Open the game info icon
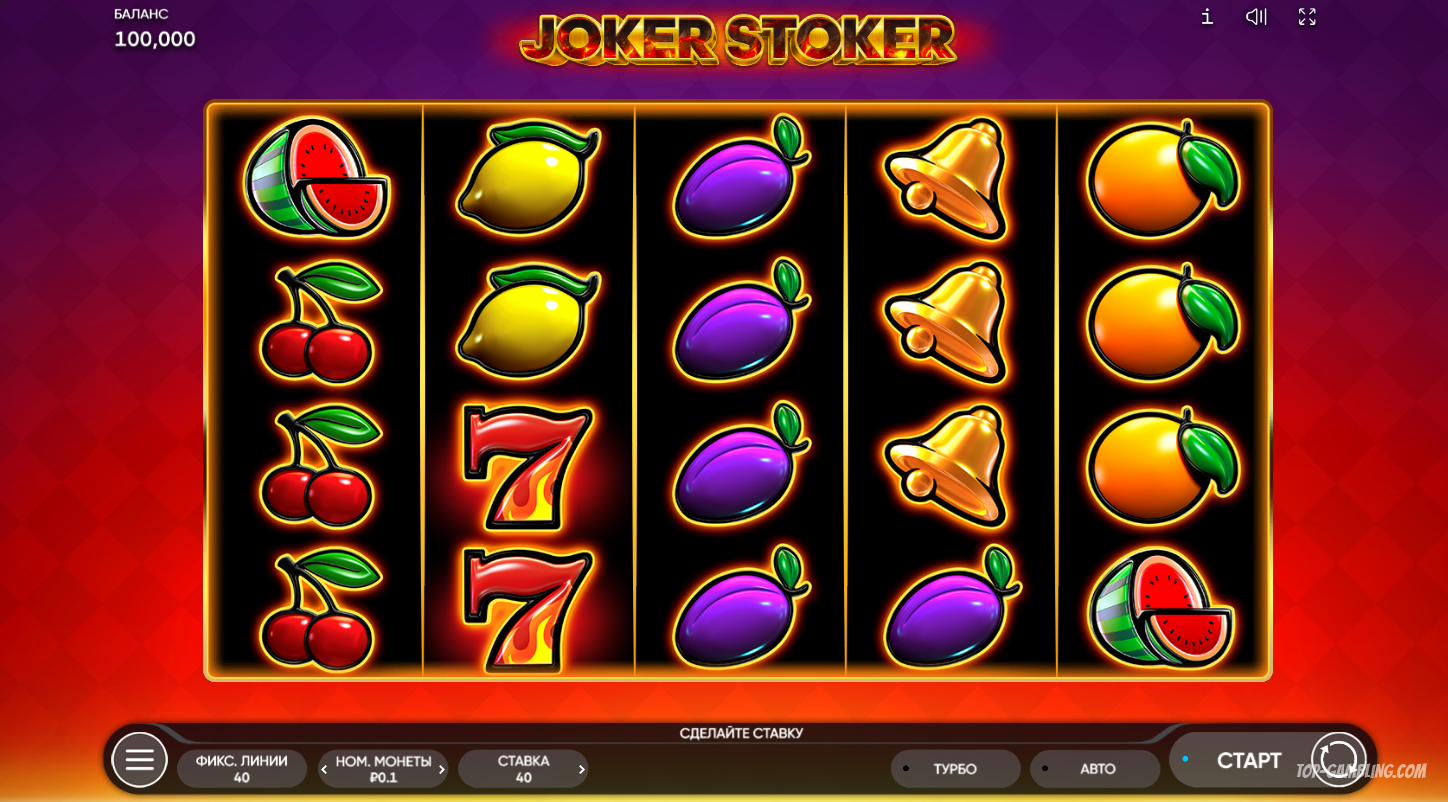 (x=1207, y=17)
